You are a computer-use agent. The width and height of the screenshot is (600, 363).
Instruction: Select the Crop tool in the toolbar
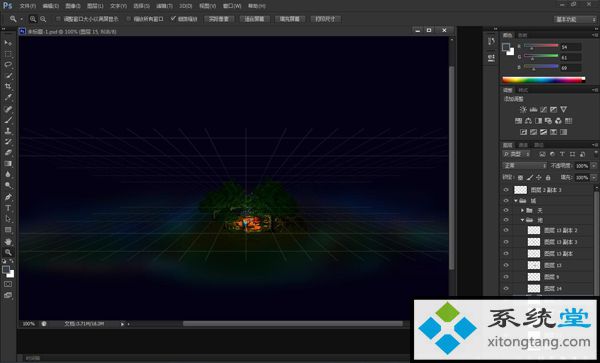[x=8, y=86]
